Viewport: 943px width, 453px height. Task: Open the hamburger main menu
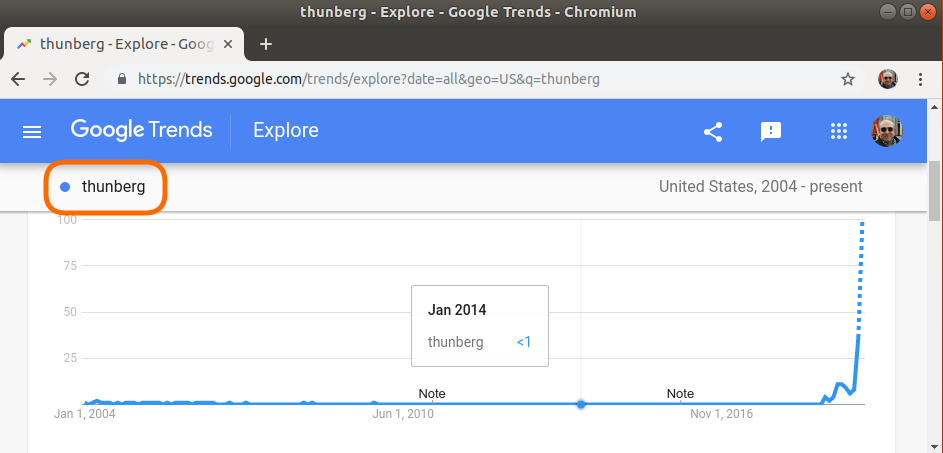point(32,132)
